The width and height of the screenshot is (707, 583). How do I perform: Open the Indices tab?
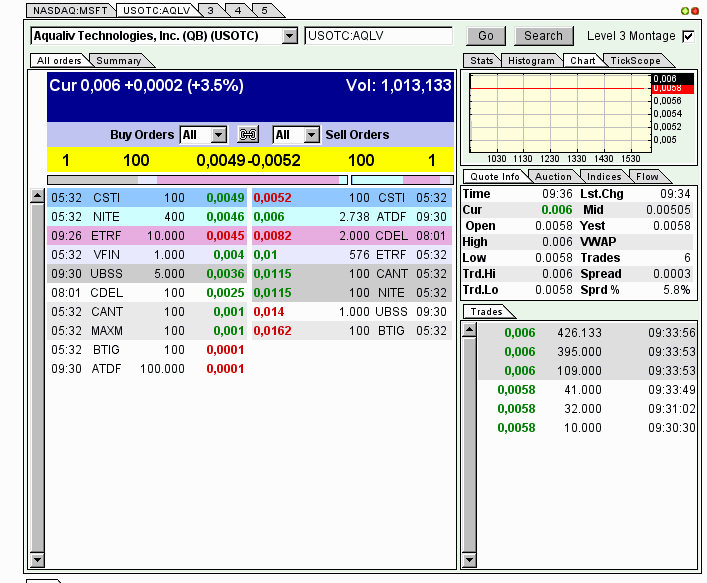(x=604, y=176)
